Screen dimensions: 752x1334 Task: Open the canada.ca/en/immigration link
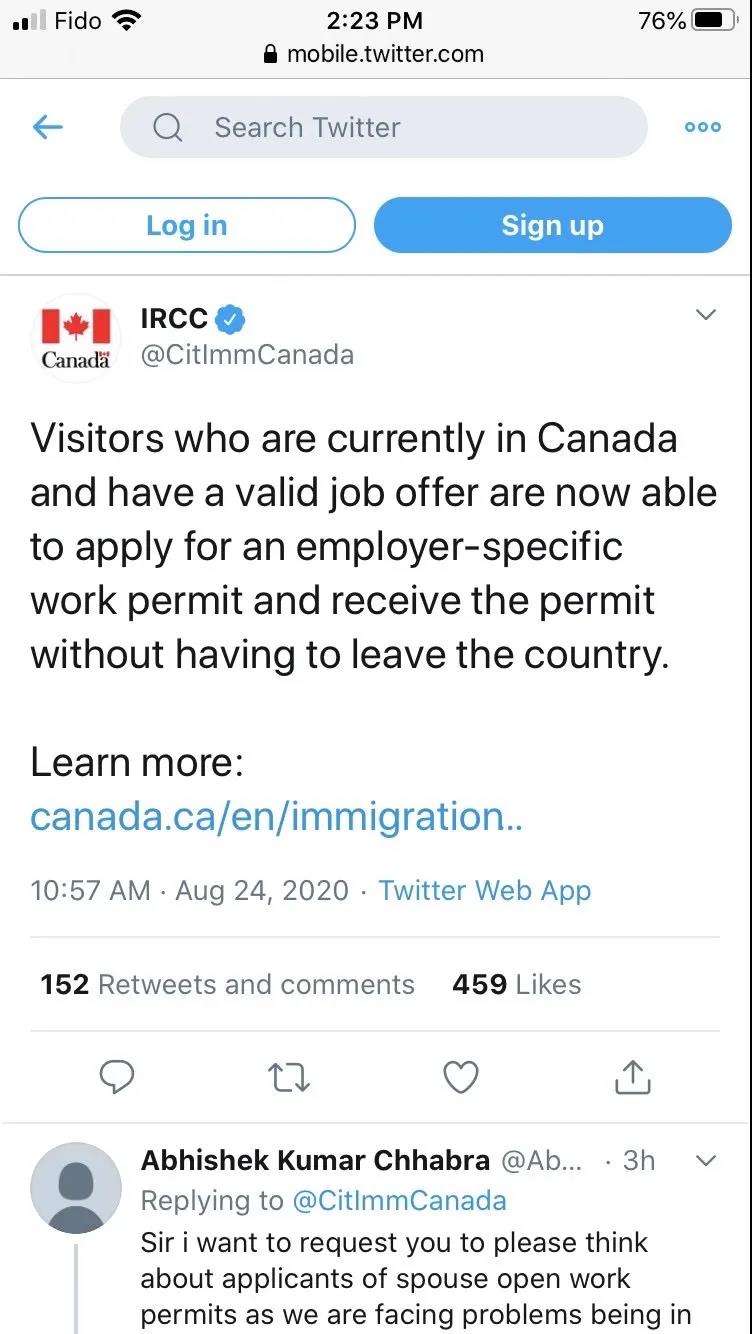(x=277, y=817)
